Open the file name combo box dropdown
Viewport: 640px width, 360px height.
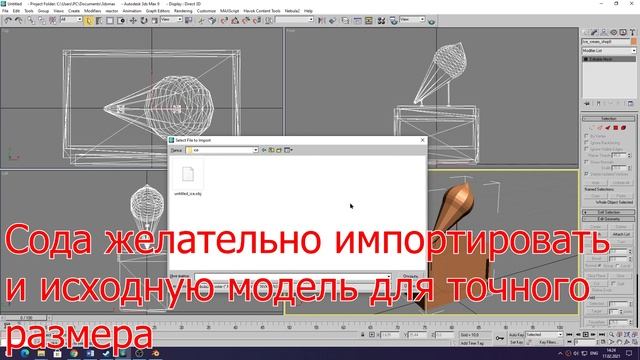tap(389, 277)
